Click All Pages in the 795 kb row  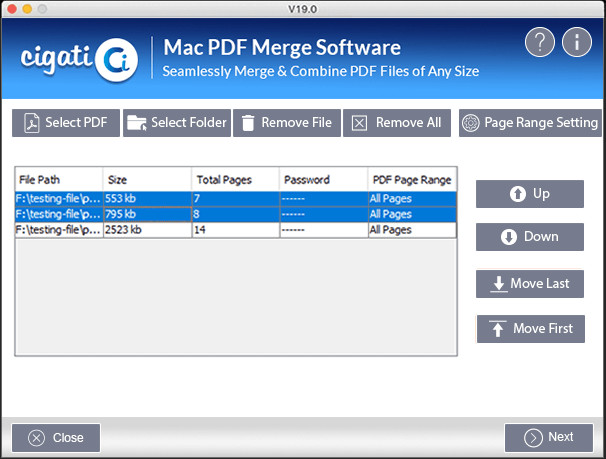pyautogui.click(x=412, y=214)
